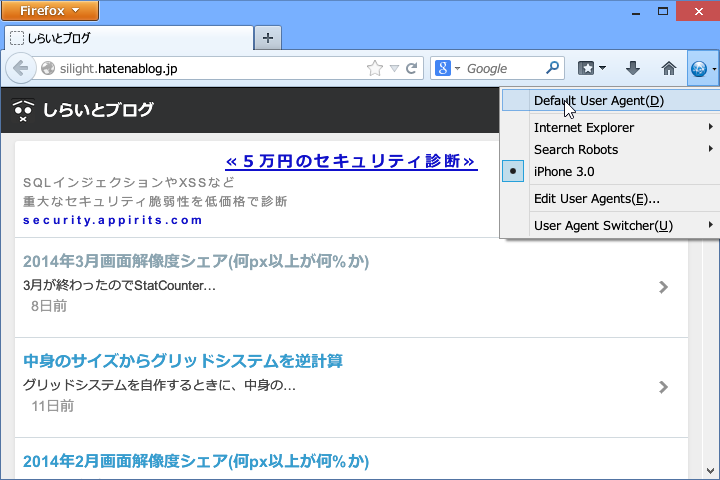Expand the User Agent Switcher(U) submenu

click(x=610, y=226)
